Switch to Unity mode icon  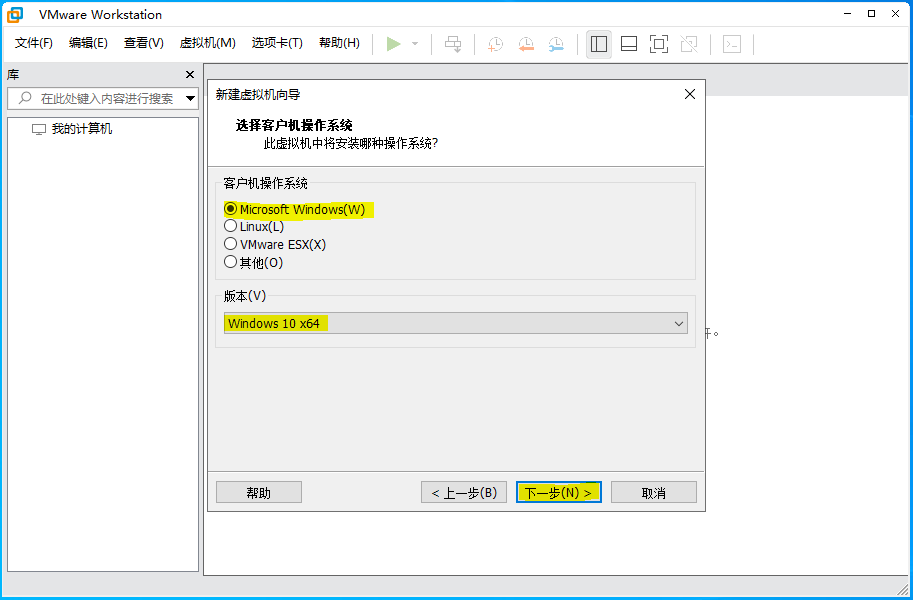[689, 44]
